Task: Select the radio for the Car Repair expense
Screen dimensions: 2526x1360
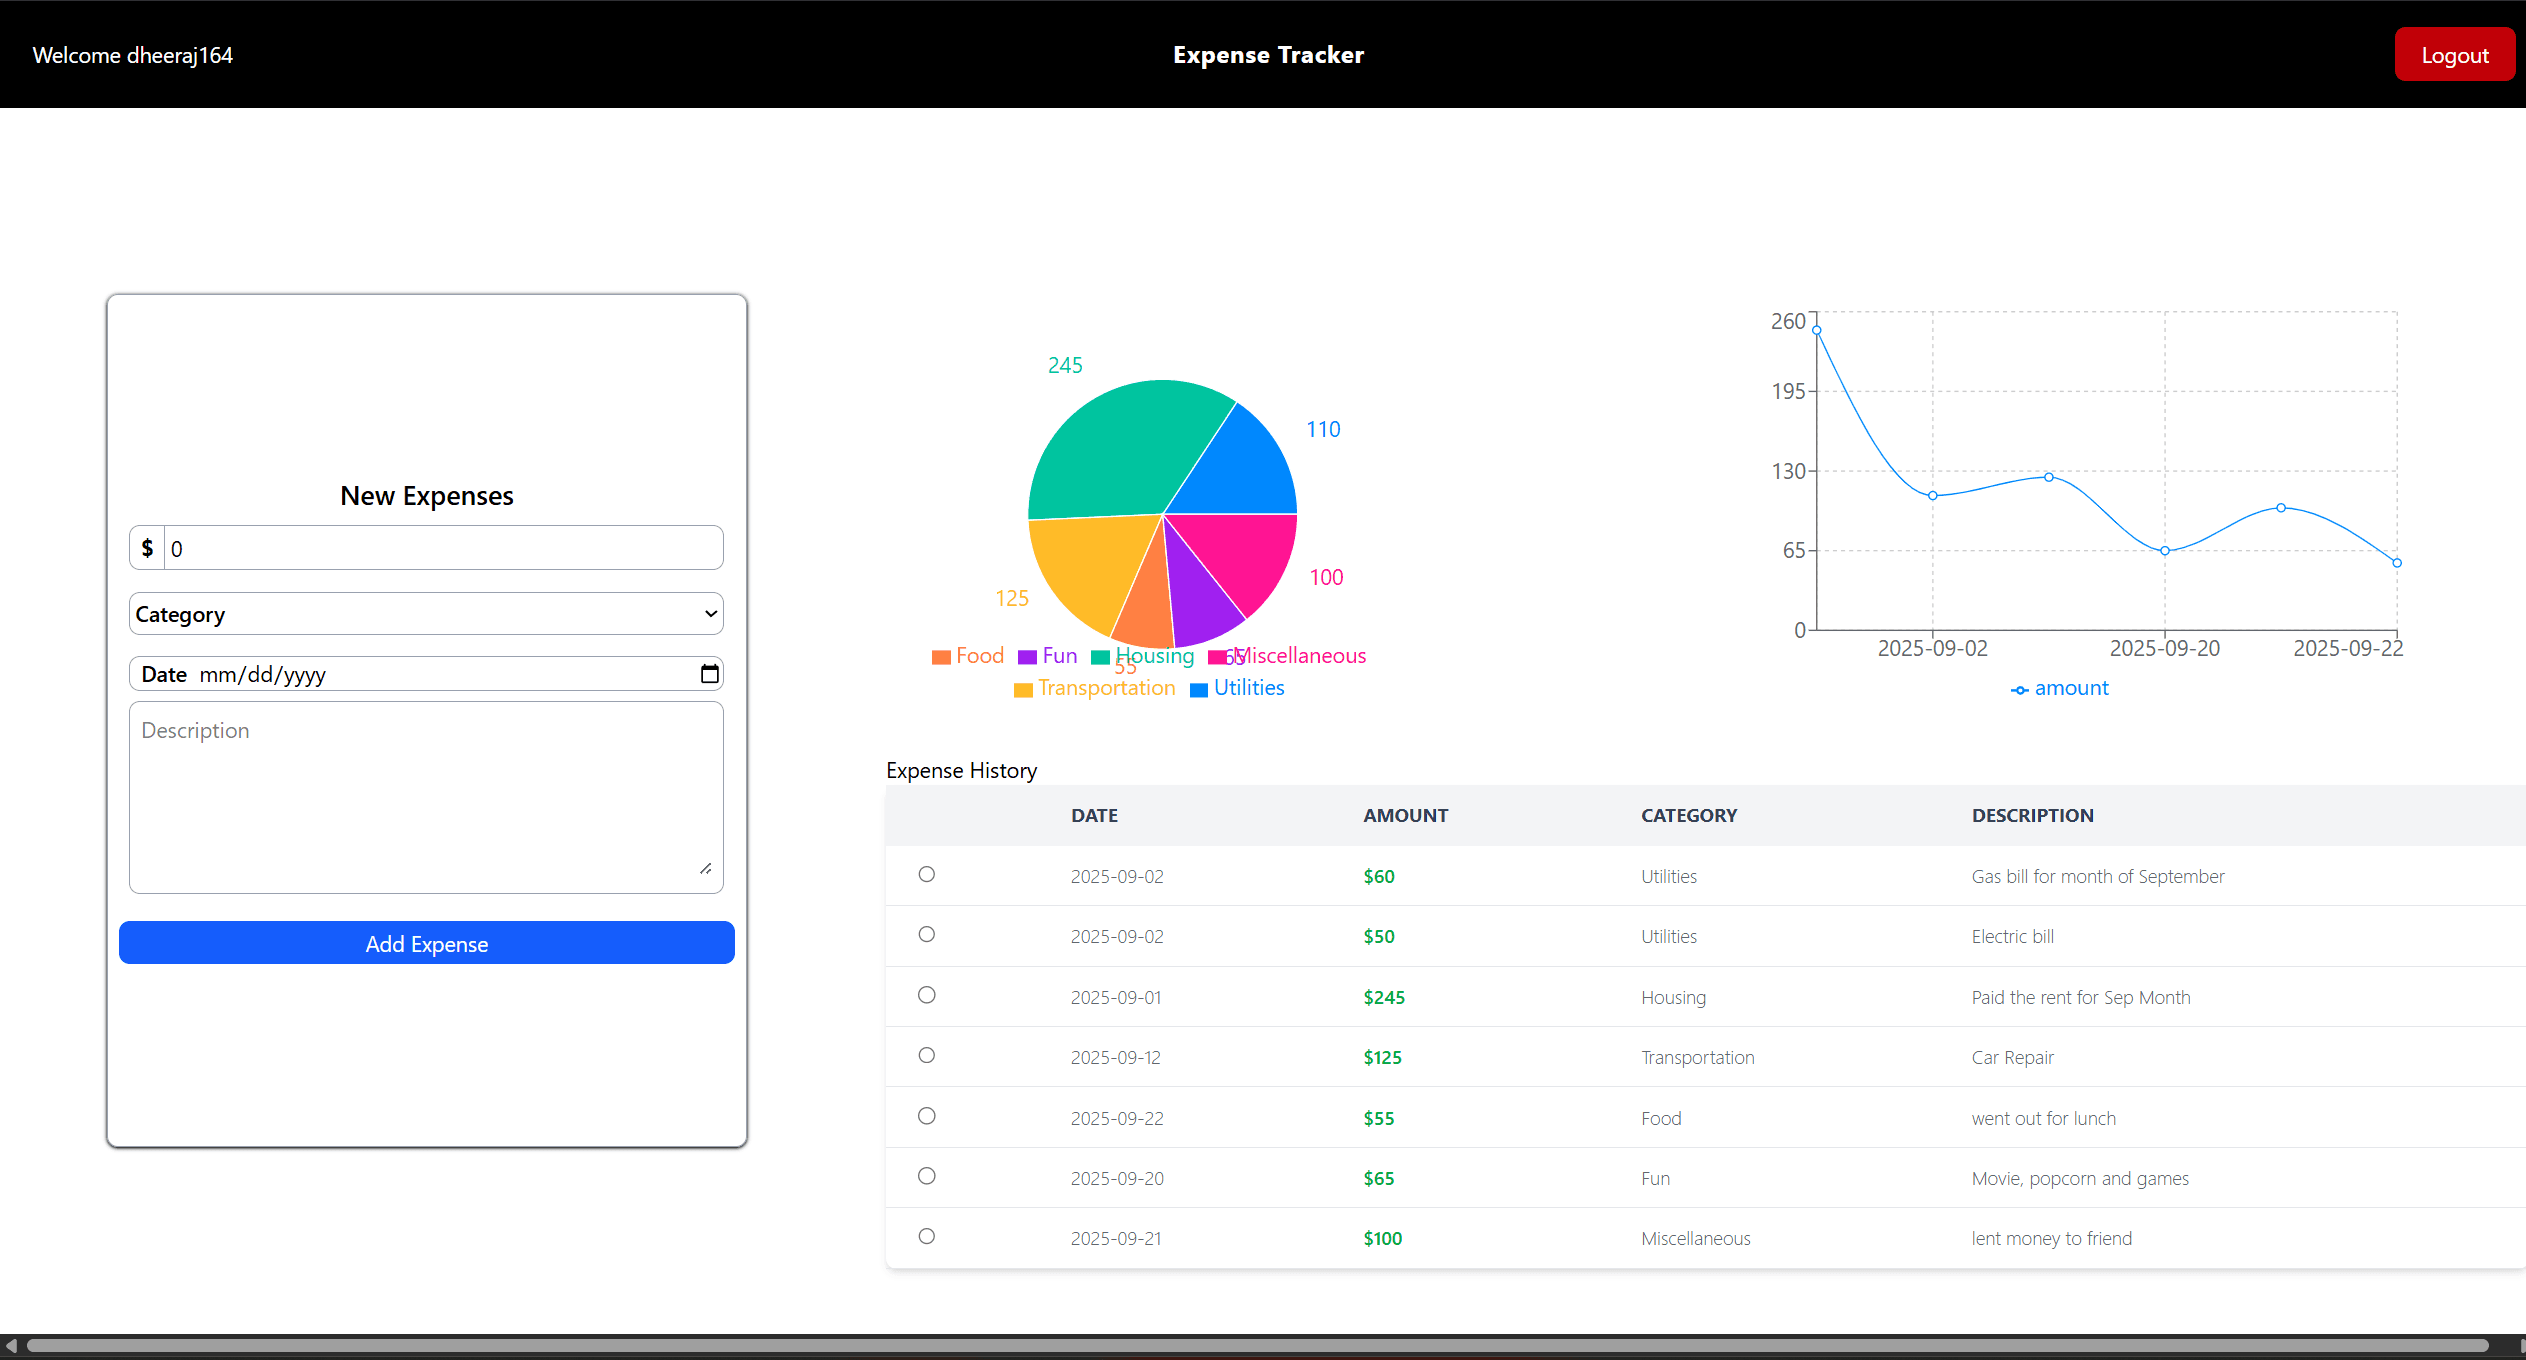Action: (926, 1055)
